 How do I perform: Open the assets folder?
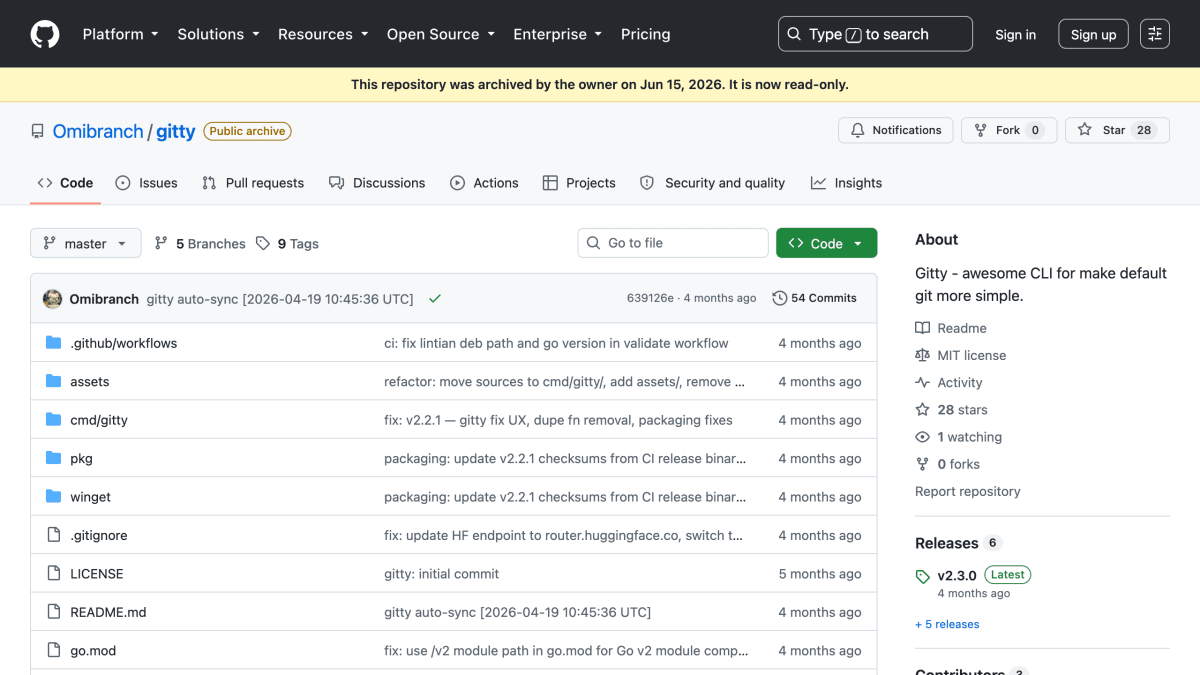89,382
